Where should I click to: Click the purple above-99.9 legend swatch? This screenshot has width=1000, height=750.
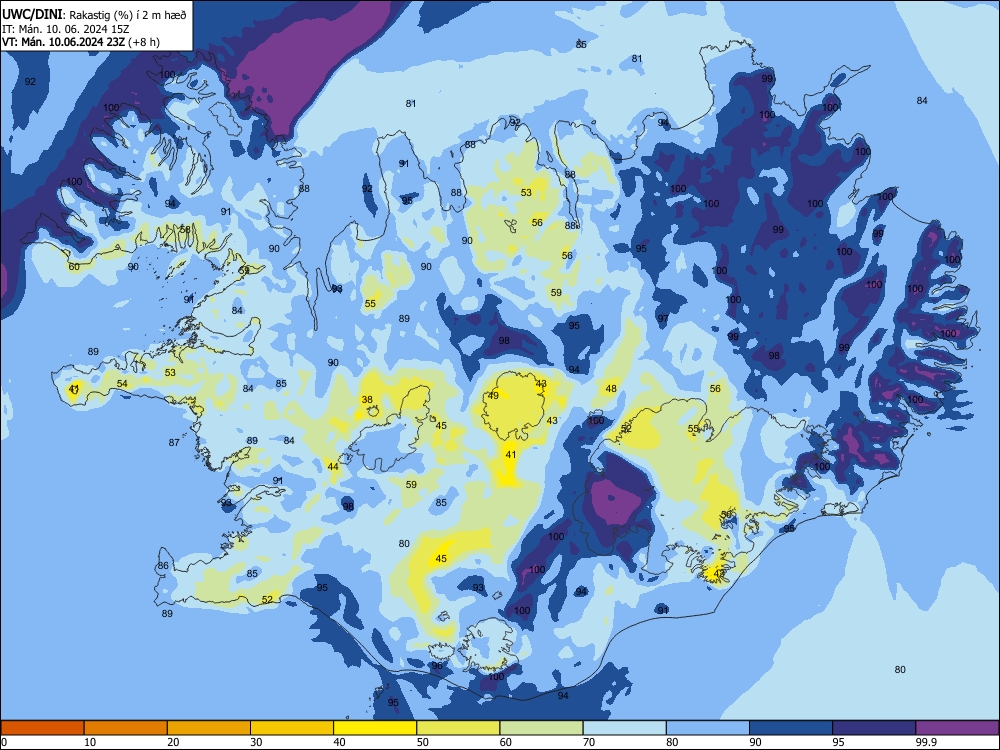[x=957, y=728]
